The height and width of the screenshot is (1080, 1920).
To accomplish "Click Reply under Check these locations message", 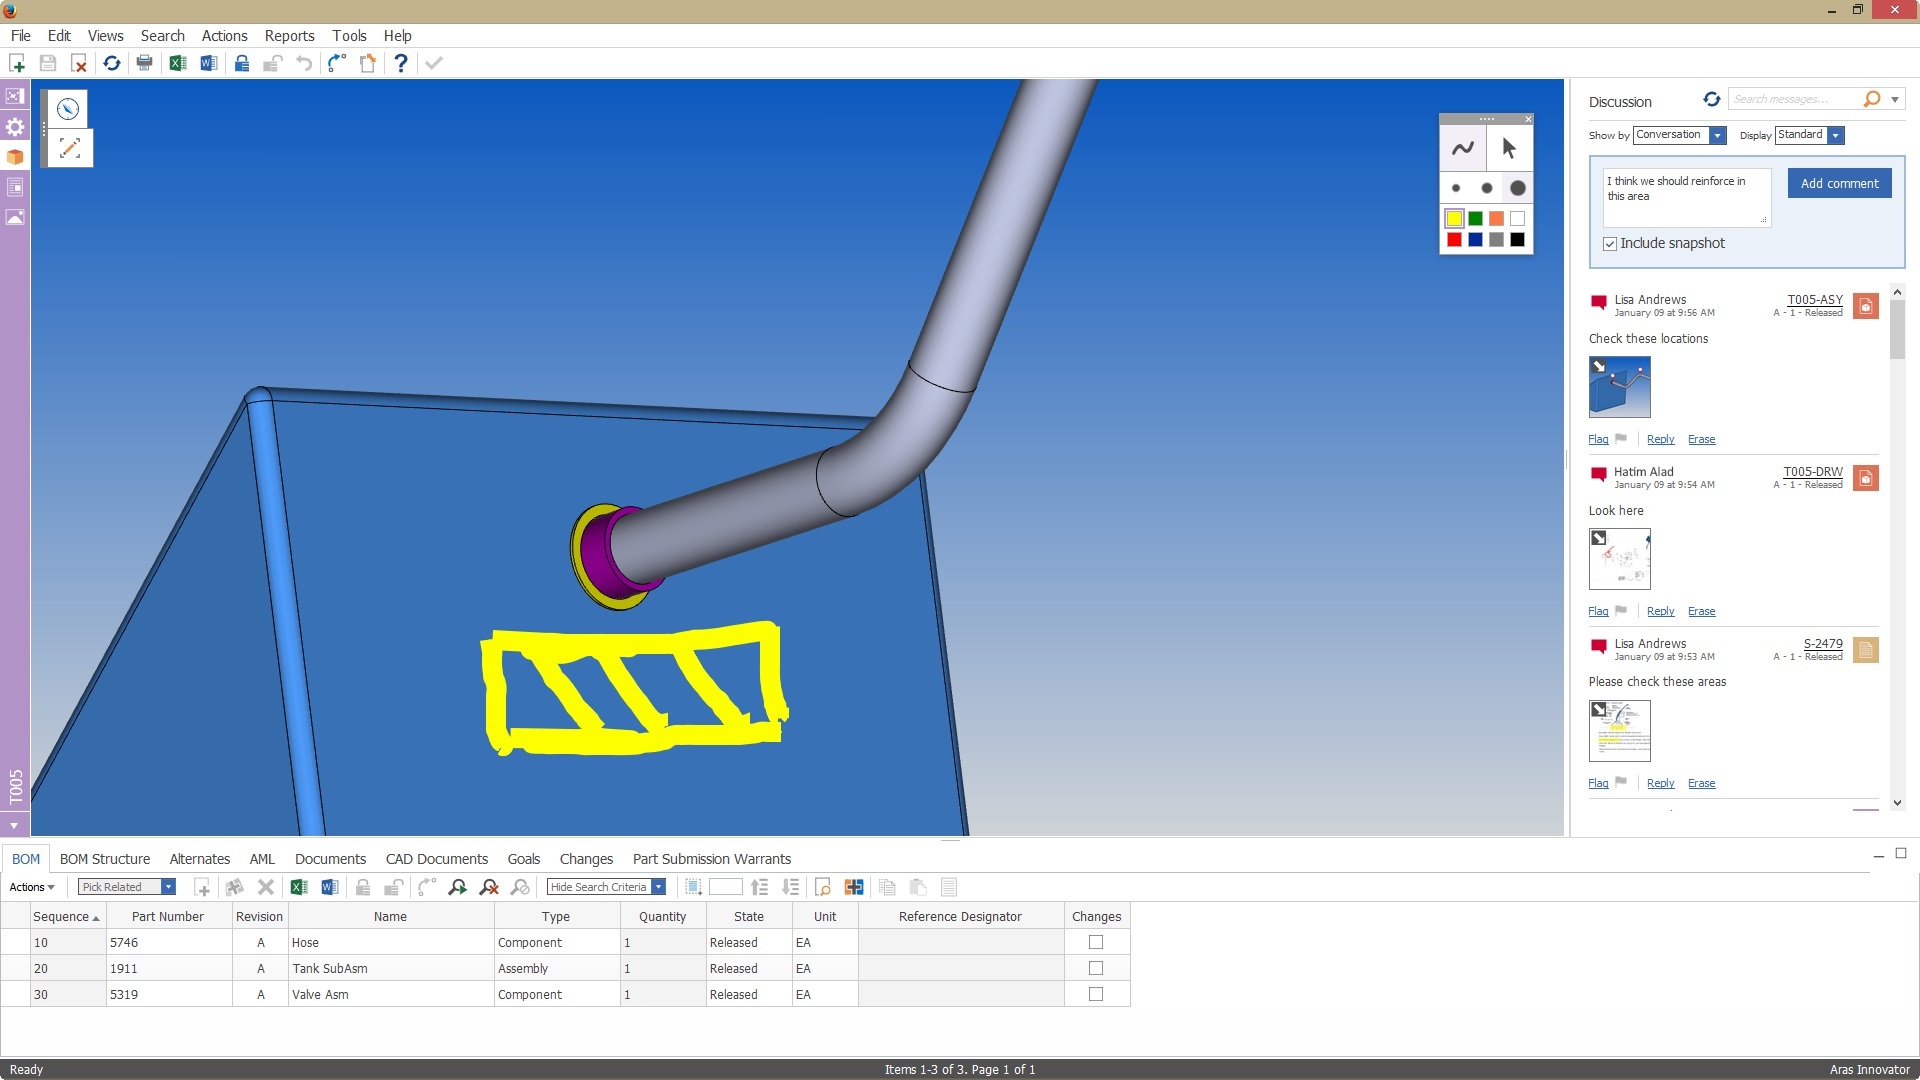I will tap(1660, 439).
